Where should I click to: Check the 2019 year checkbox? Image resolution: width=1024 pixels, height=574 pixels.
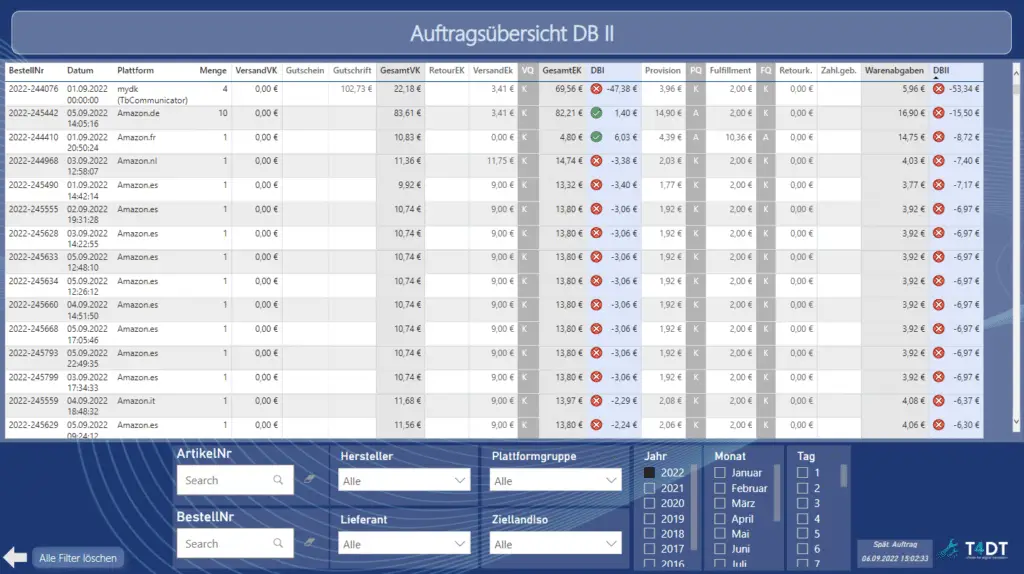649,519
